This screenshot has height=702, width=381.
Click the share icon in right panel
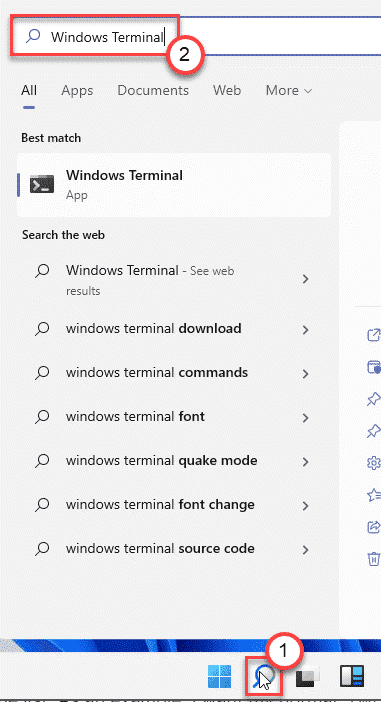point(374,526)
